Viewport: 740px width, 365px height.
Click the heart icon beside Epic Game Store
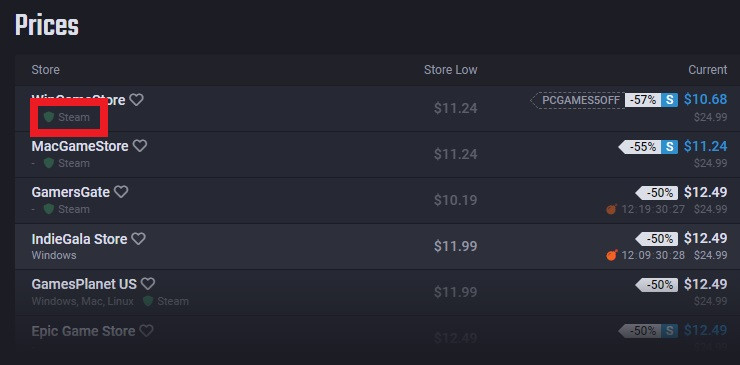pos(146,331)
